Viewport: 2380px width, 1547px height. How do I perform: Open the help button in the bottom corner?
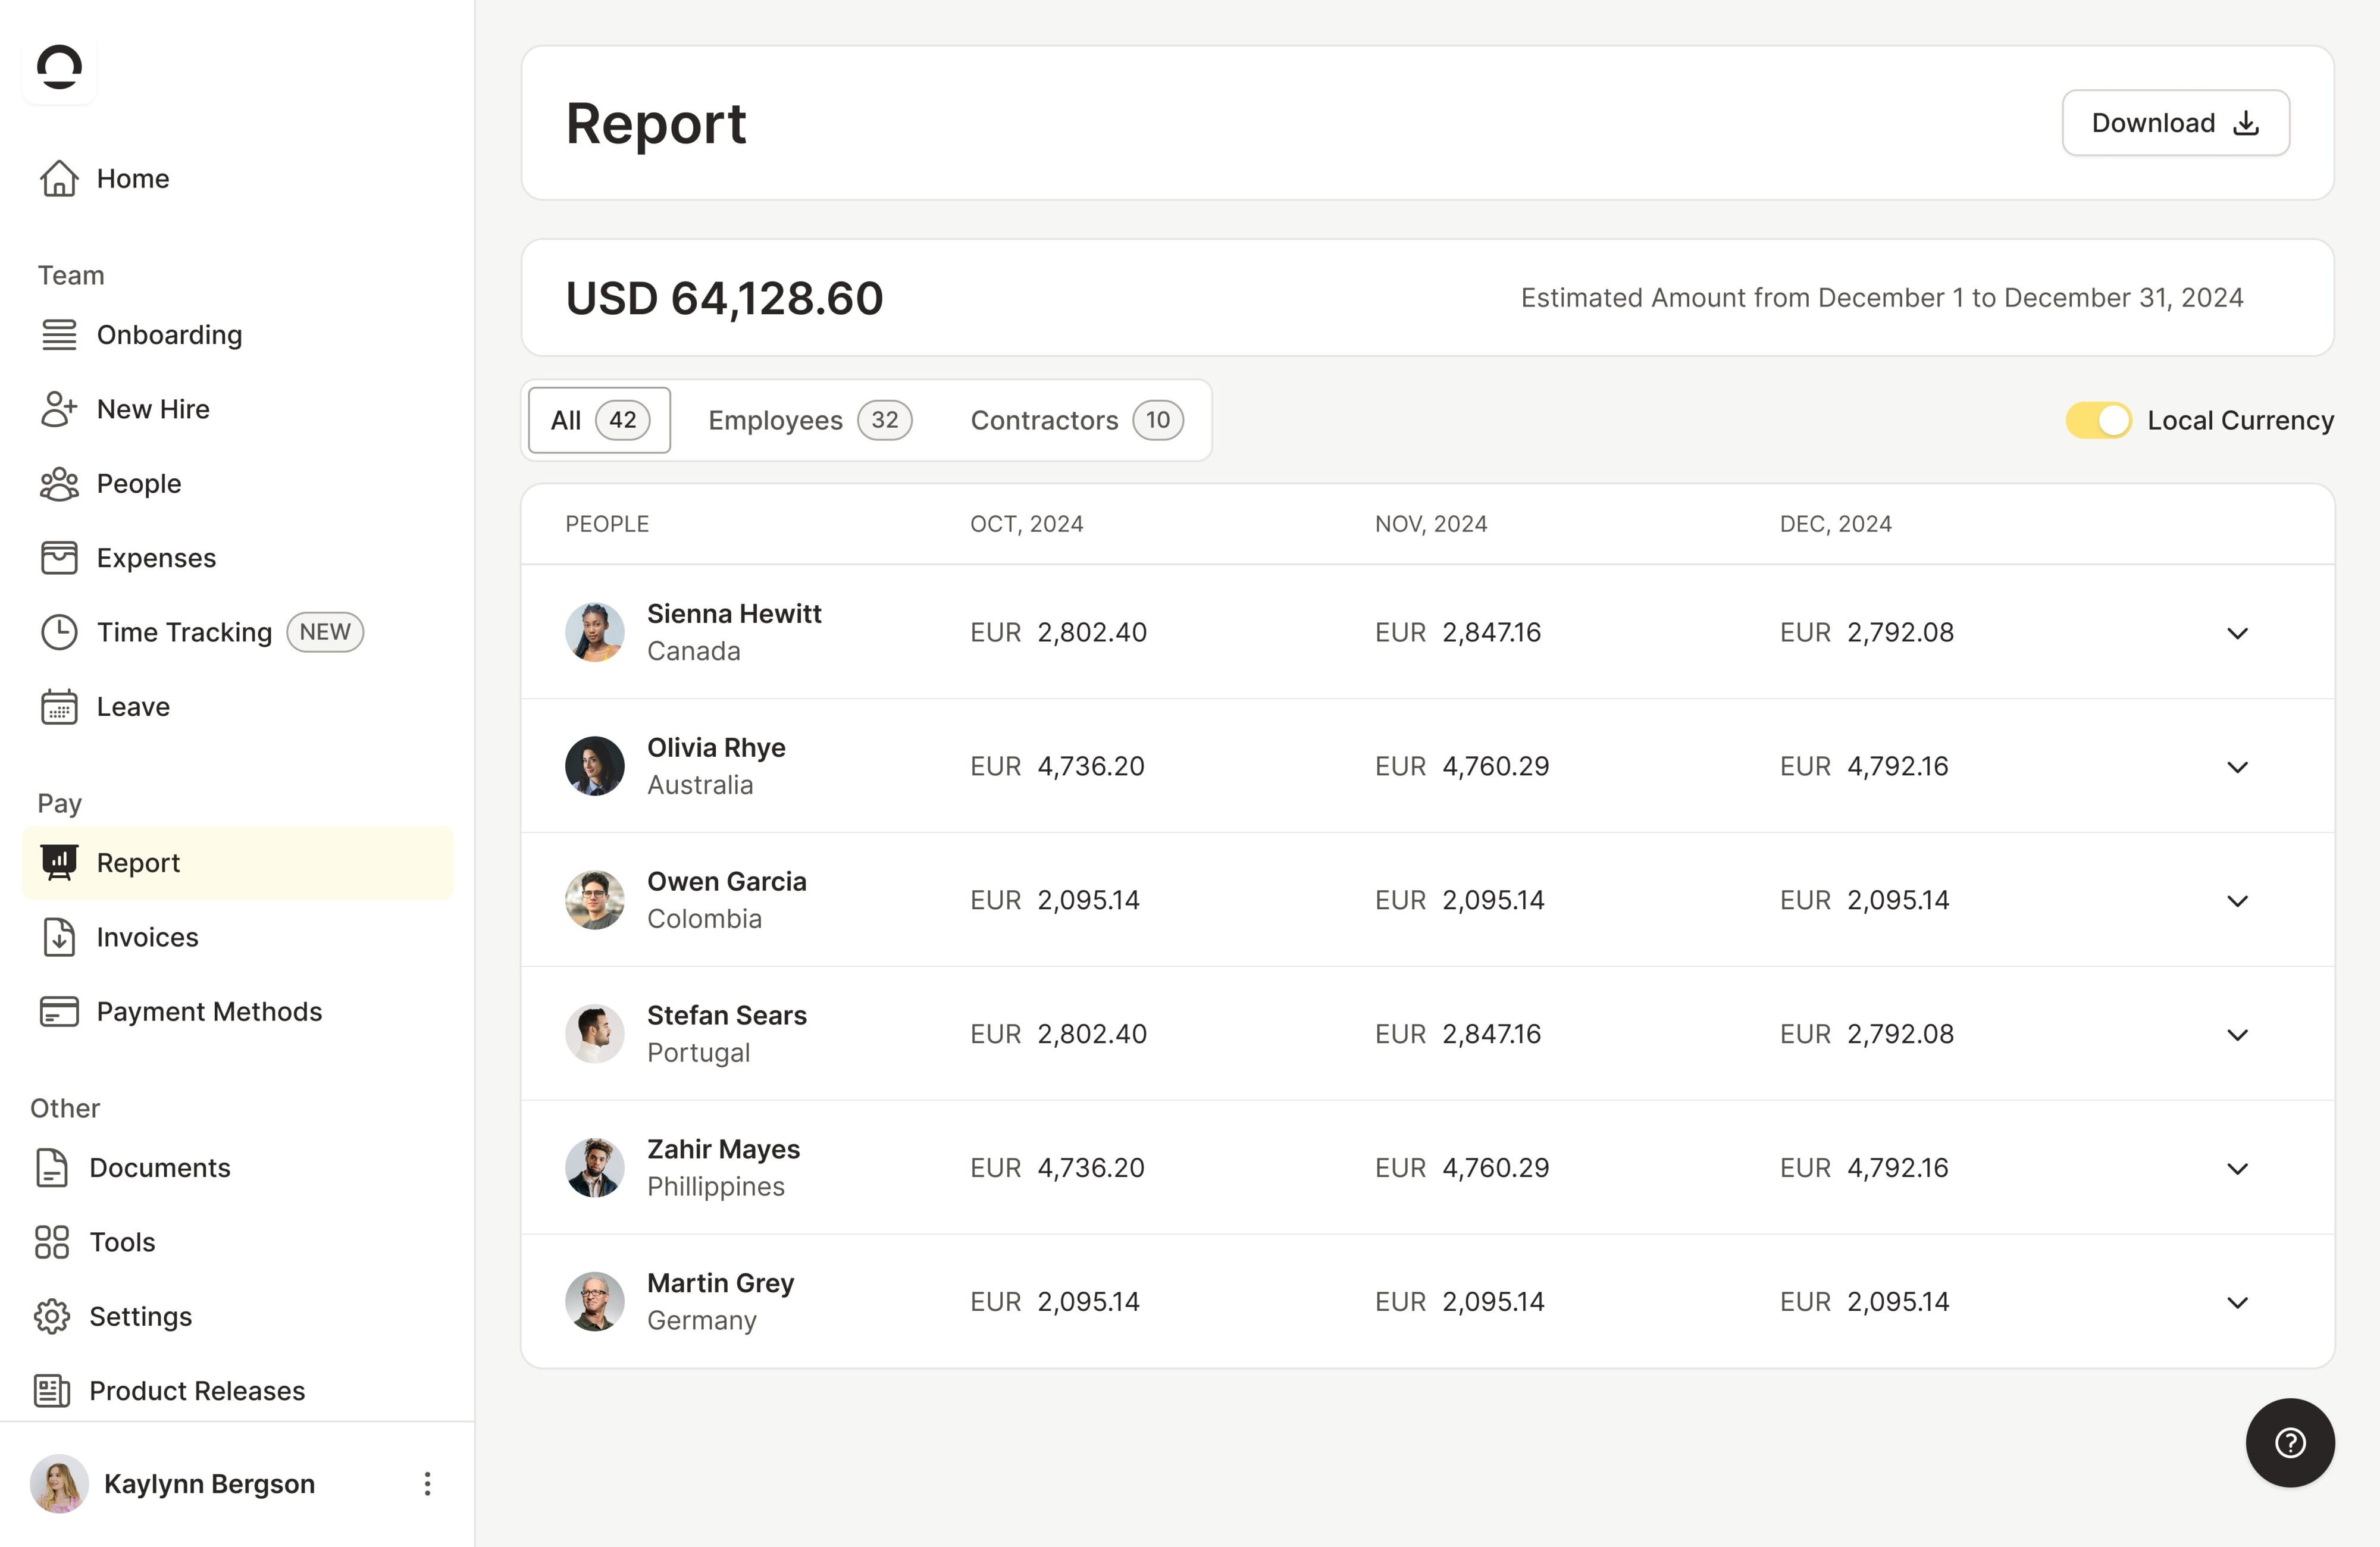tap(2290, 1443)
